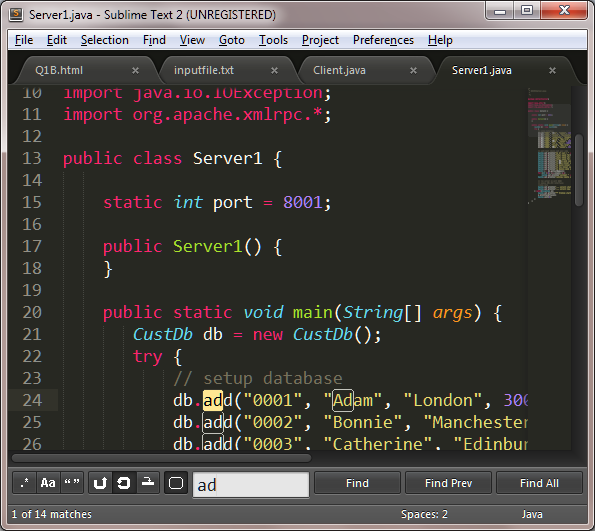Minimize the Sublime Text window
The width and height of the screenshot is (595, 531).
tap(500, 11)
